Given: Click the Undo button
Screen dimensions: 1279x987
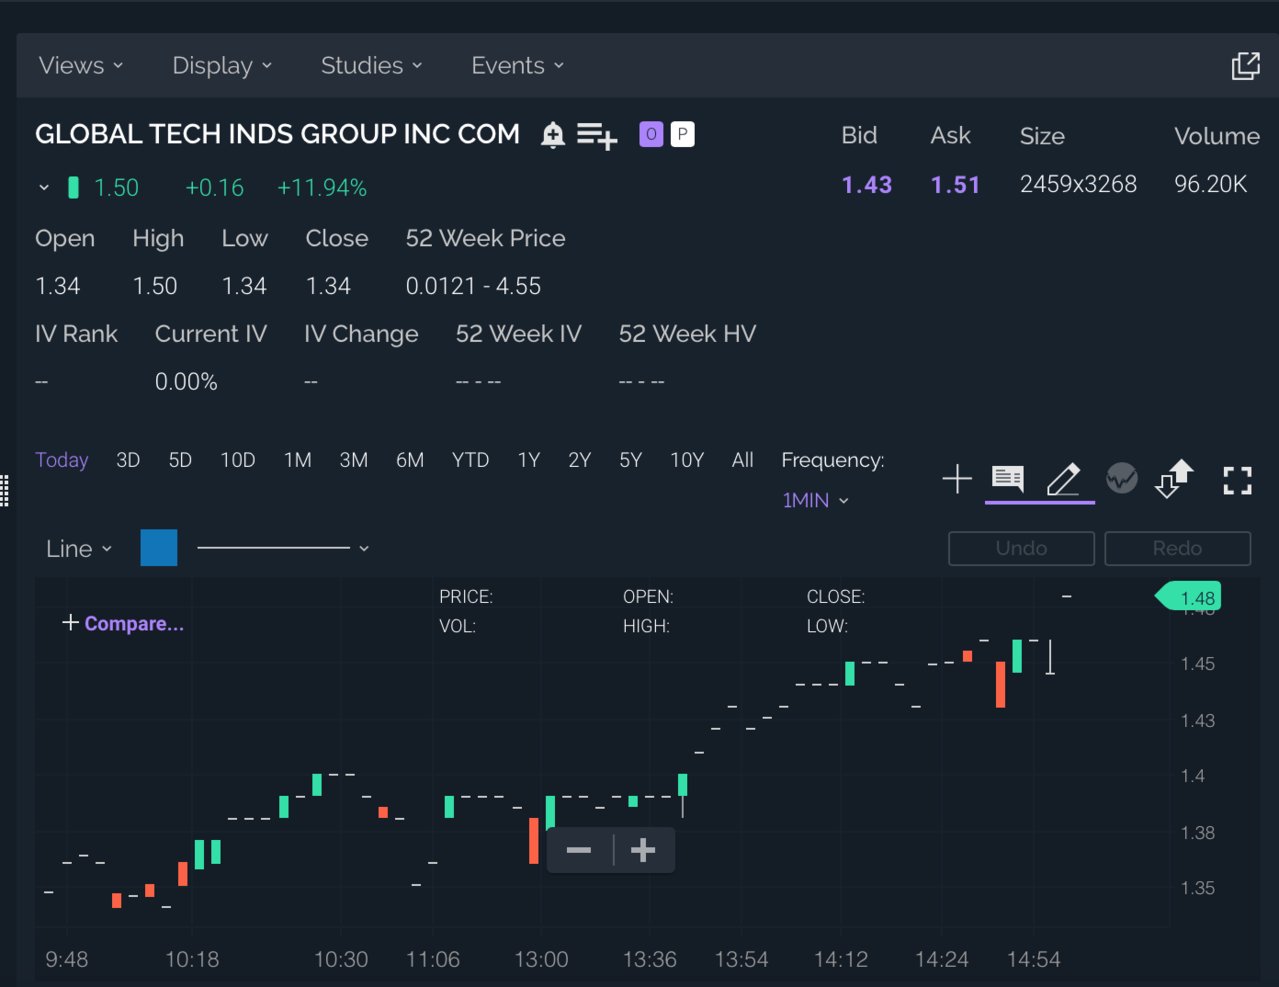Looking at the screenshot, I should [1021, 548].
